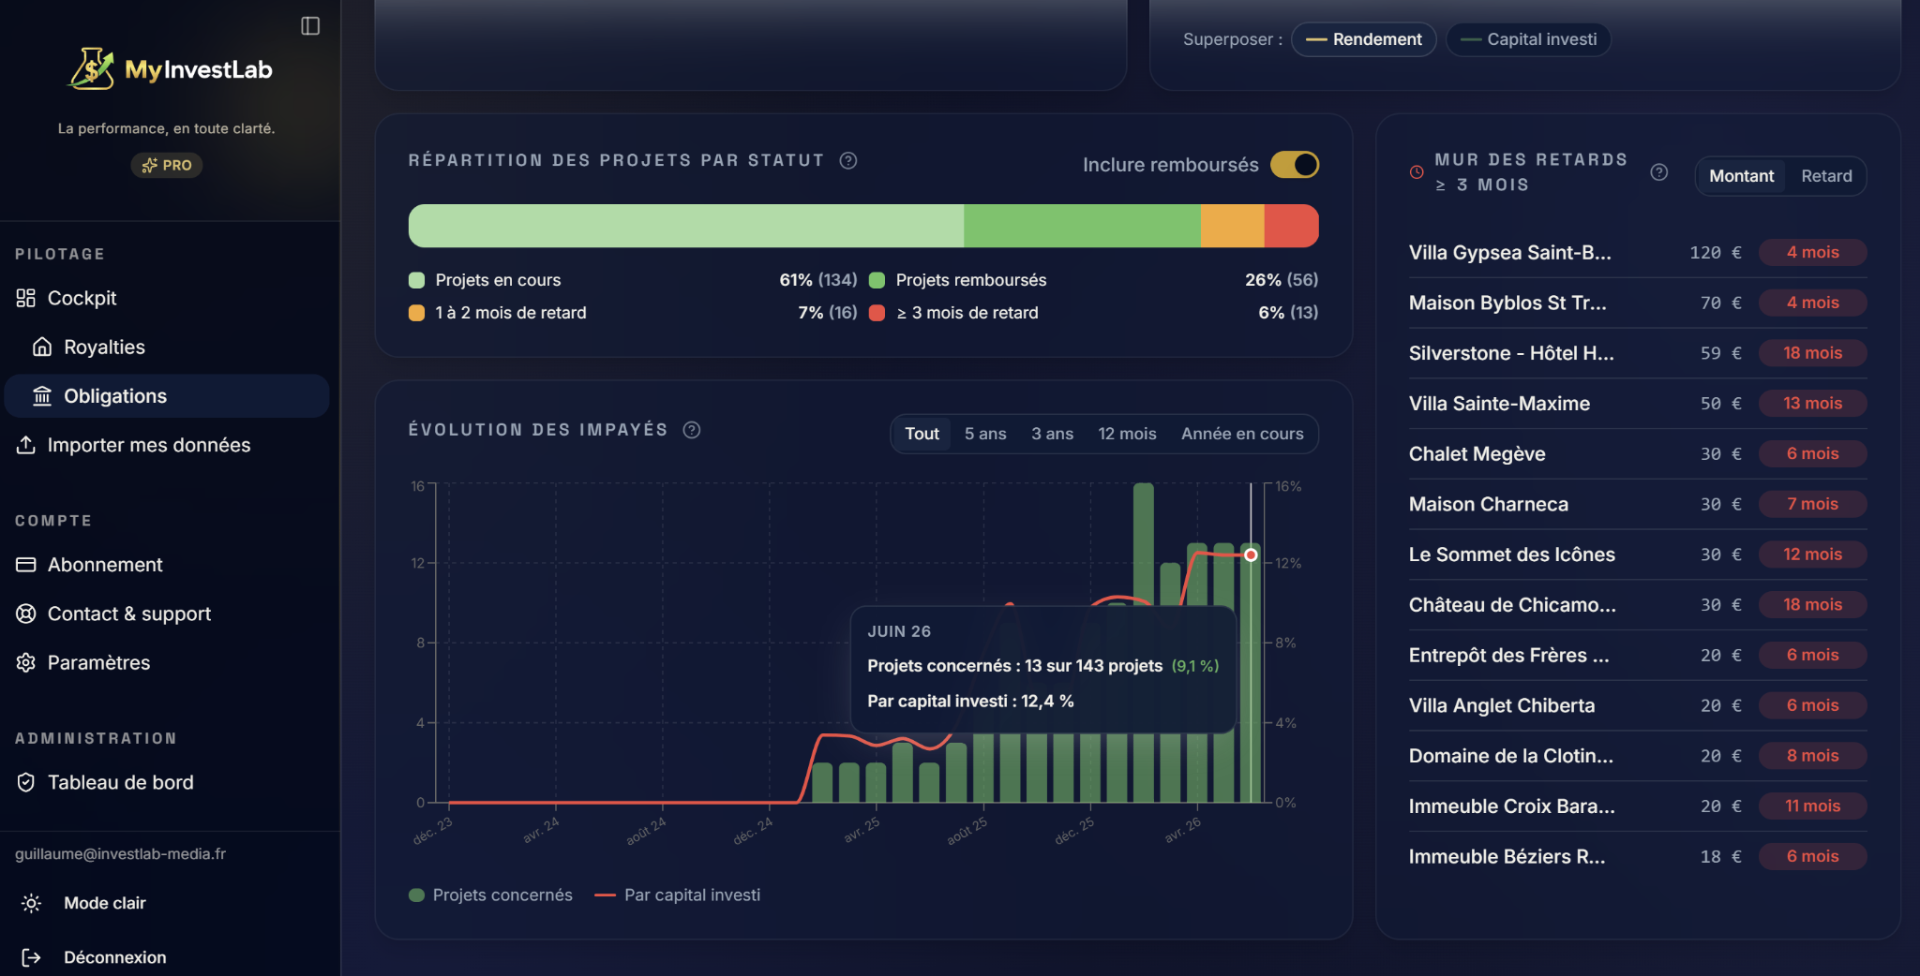This screenshot has height=976, width=1920.
Task: Click the 13 mois delay badge
Action: pos(1812,404)
